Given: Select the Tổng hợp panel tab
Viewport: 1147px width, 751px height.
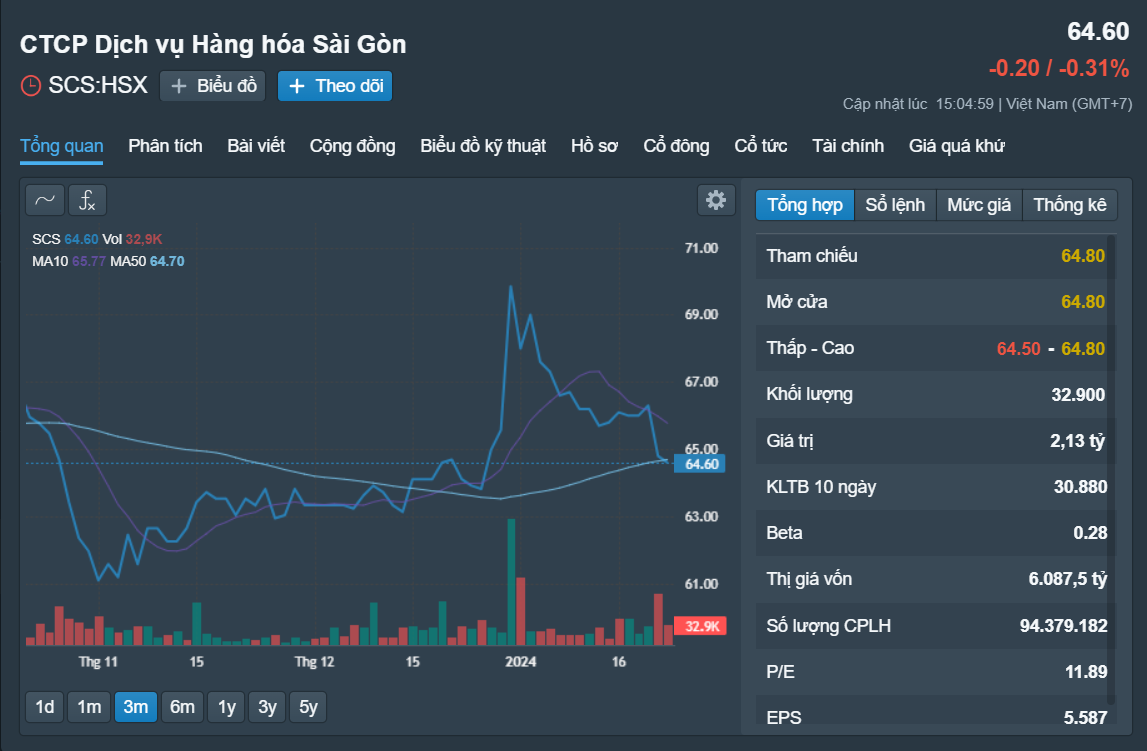Looking at the screenshot, I should pos(805,205).
